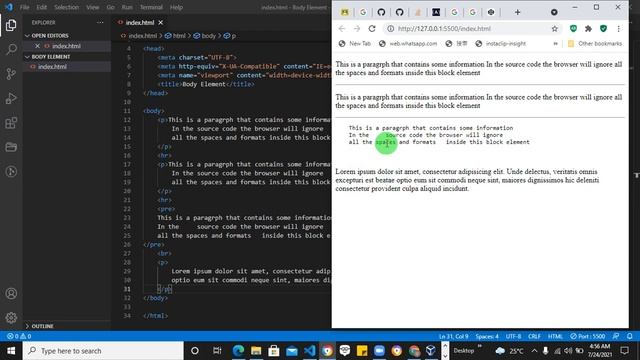This screenshot has width=640, height=360.
Task: Open the web.whatsapp.com bookmark
Action: 408,44
